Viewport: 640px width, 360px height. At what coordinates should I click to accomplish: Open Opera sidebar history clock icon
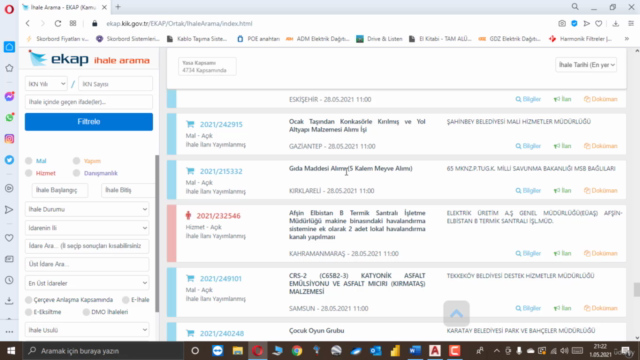[x=9, y=280]
